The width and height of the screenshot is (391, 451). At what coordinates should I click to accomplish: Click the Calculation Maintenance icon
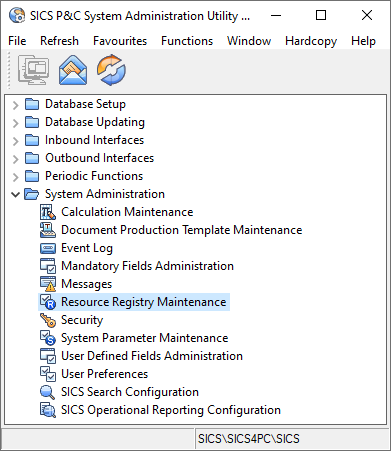pyautogui.click(x=48, y=212)
